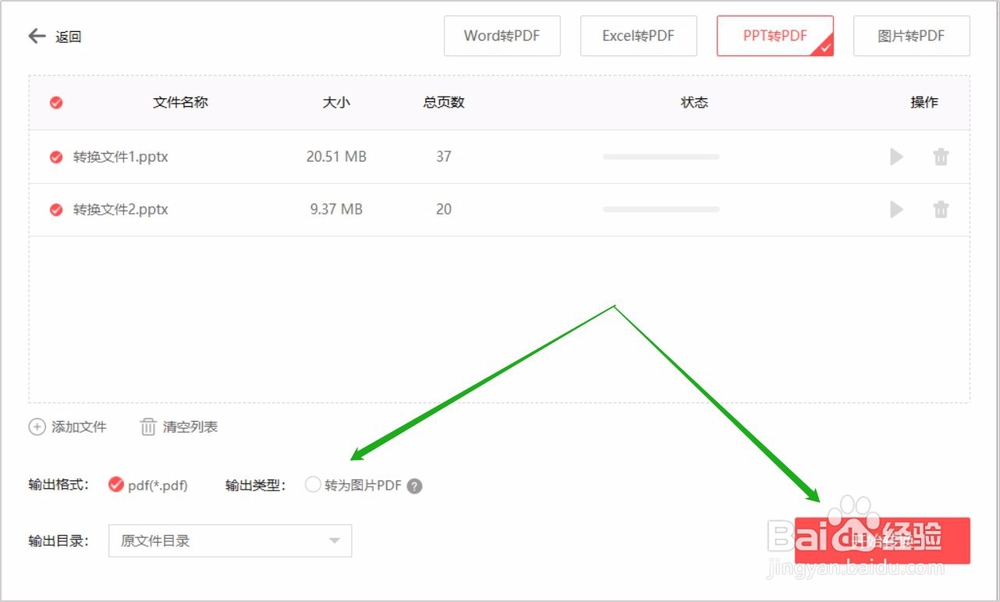Uncheck the checkbox for 转换文件1.pptx
1000x602 pixels.
click(56, 156)
